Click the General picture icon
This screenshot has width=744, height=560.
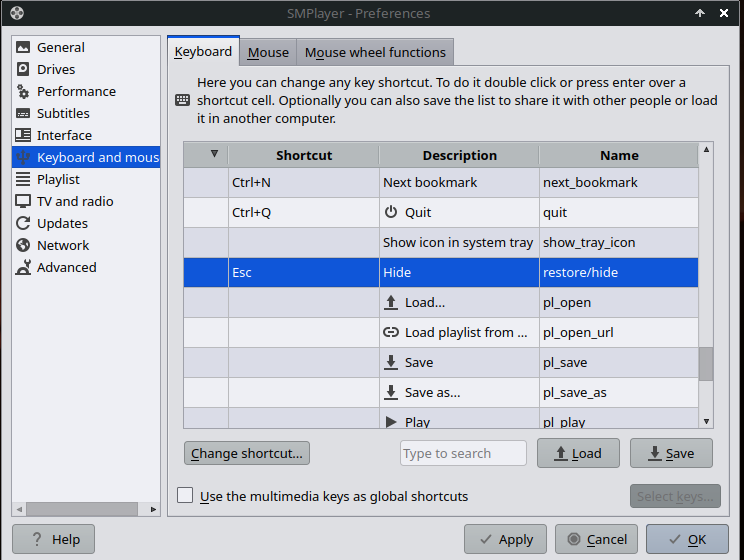click(23, 47)
